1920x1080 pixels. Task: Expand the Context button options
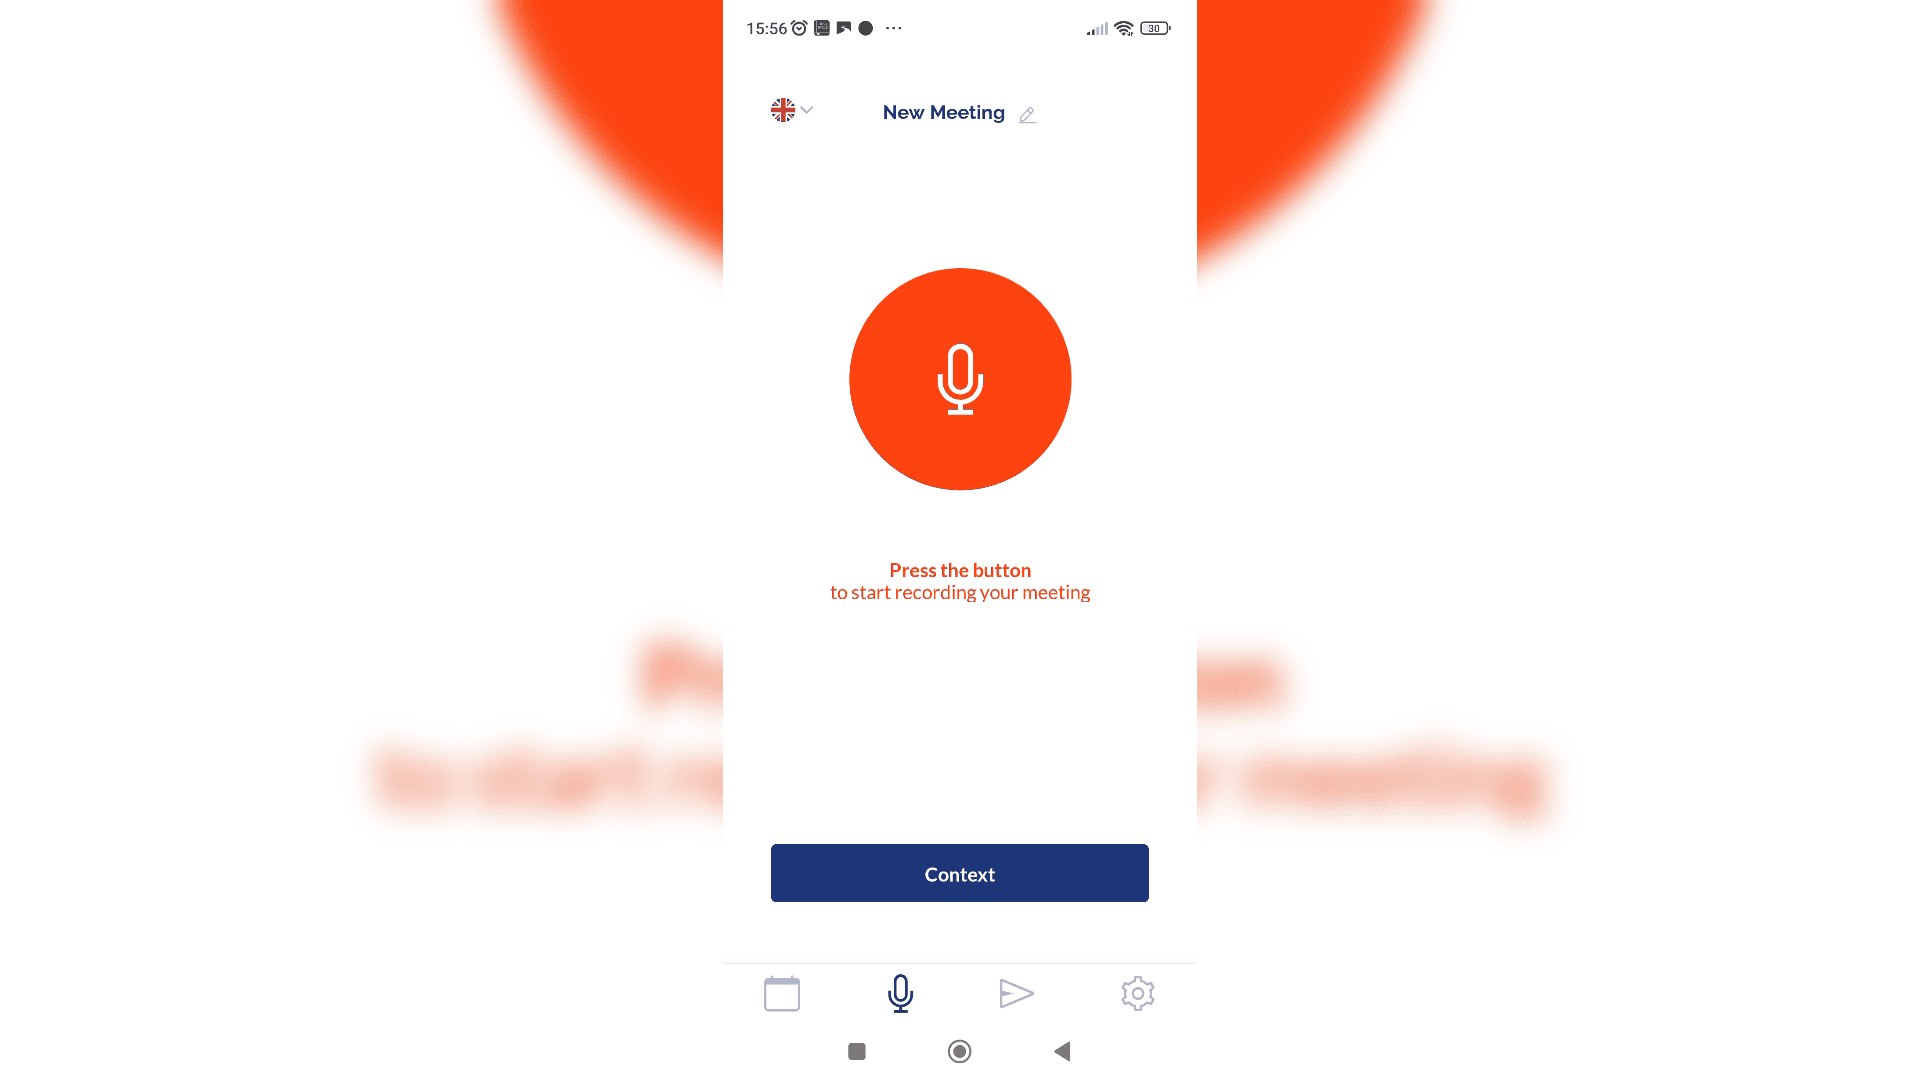tap(959, 873)
